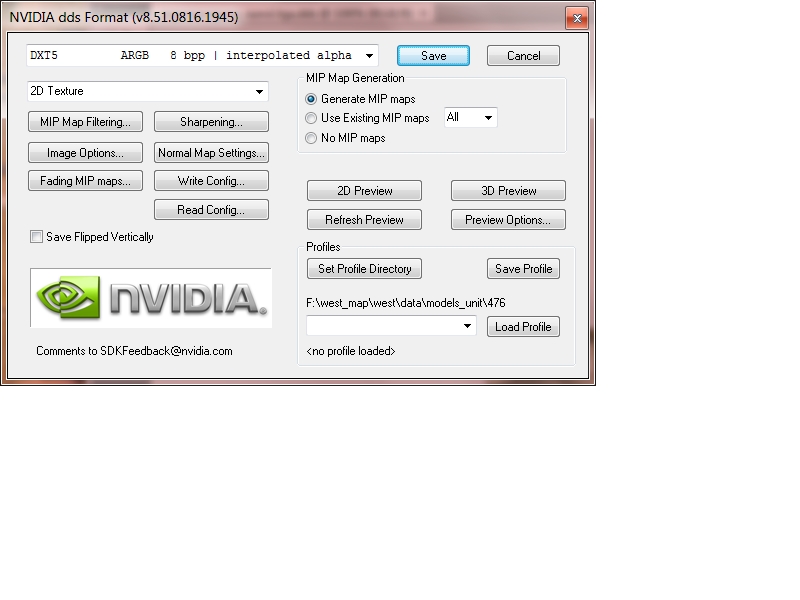Screen dimensions: 800x600
Task: Open the All MIP levels dropdown
Action: [x=470, y=117]
